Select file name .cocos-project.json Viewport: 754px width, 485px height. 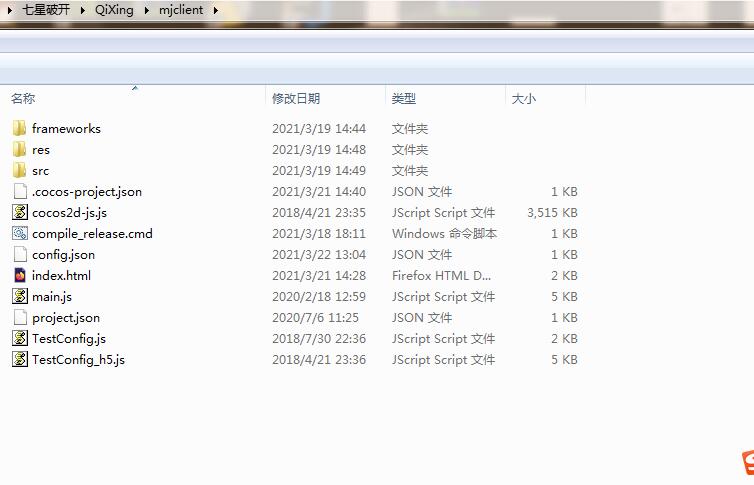[87, 191]
